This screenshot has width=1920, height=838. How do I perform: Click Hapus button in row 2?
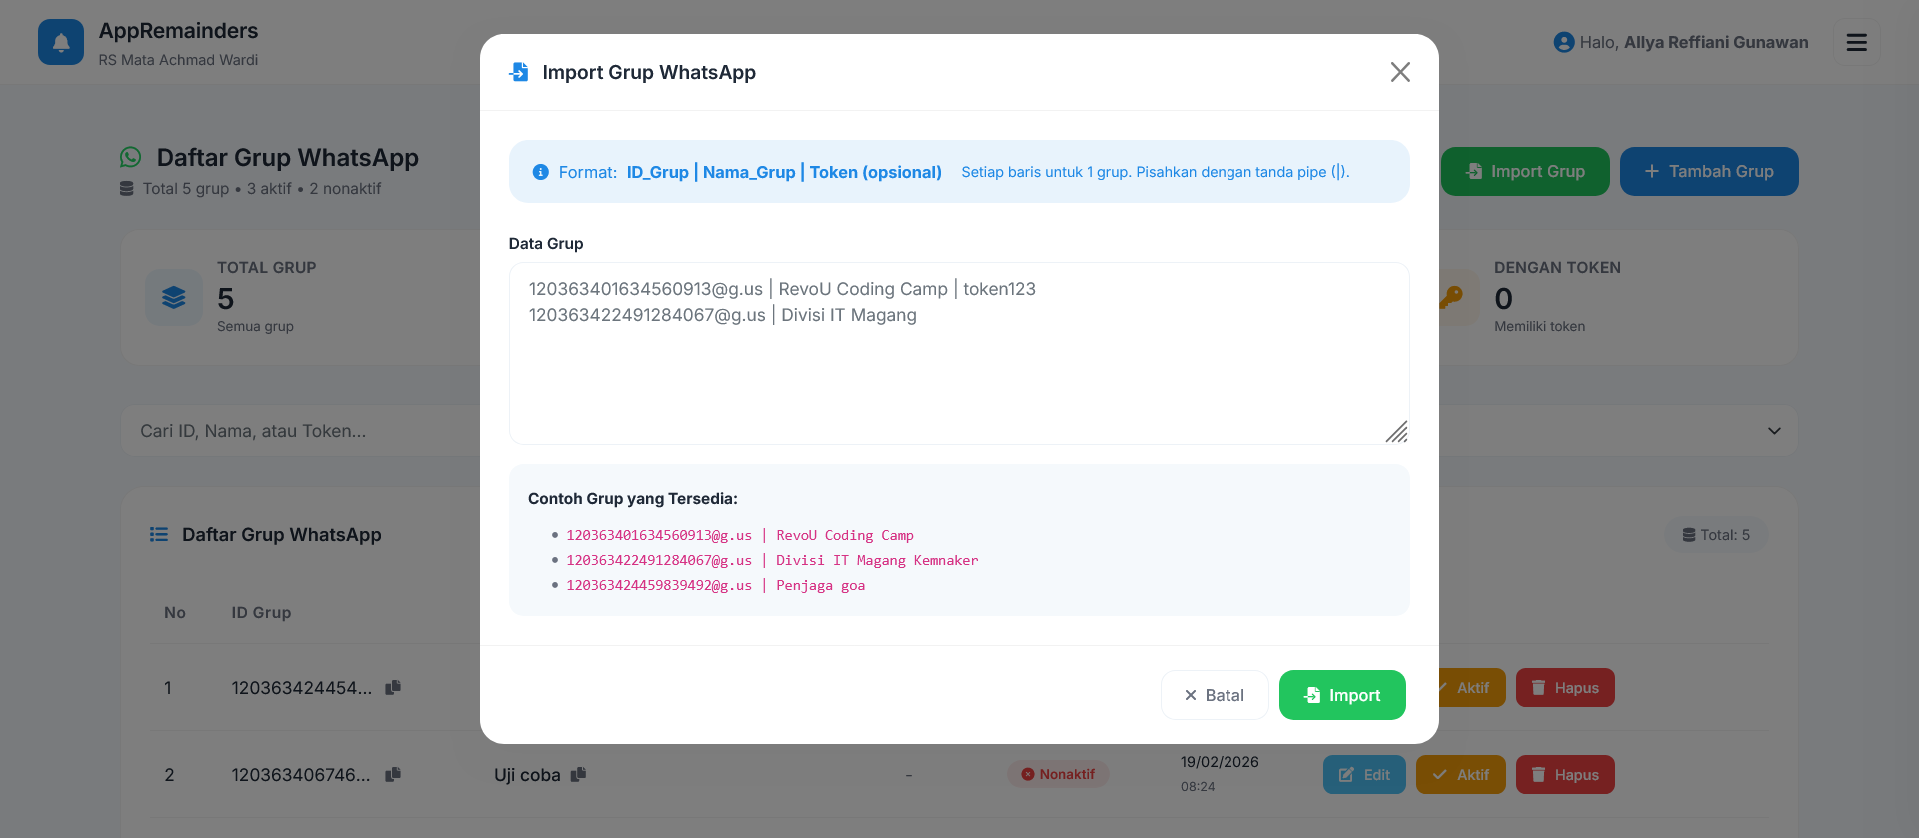[x=1565, y=775]
